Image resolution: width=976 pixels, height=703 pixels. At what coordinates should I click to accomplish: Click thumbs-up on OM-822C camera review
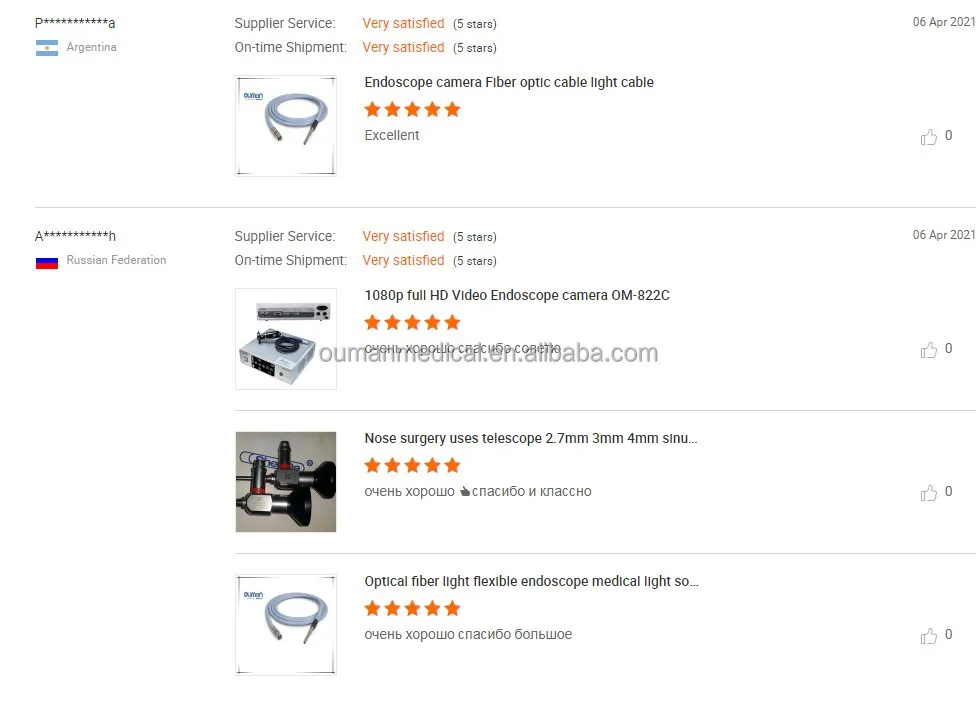point(928,349)
